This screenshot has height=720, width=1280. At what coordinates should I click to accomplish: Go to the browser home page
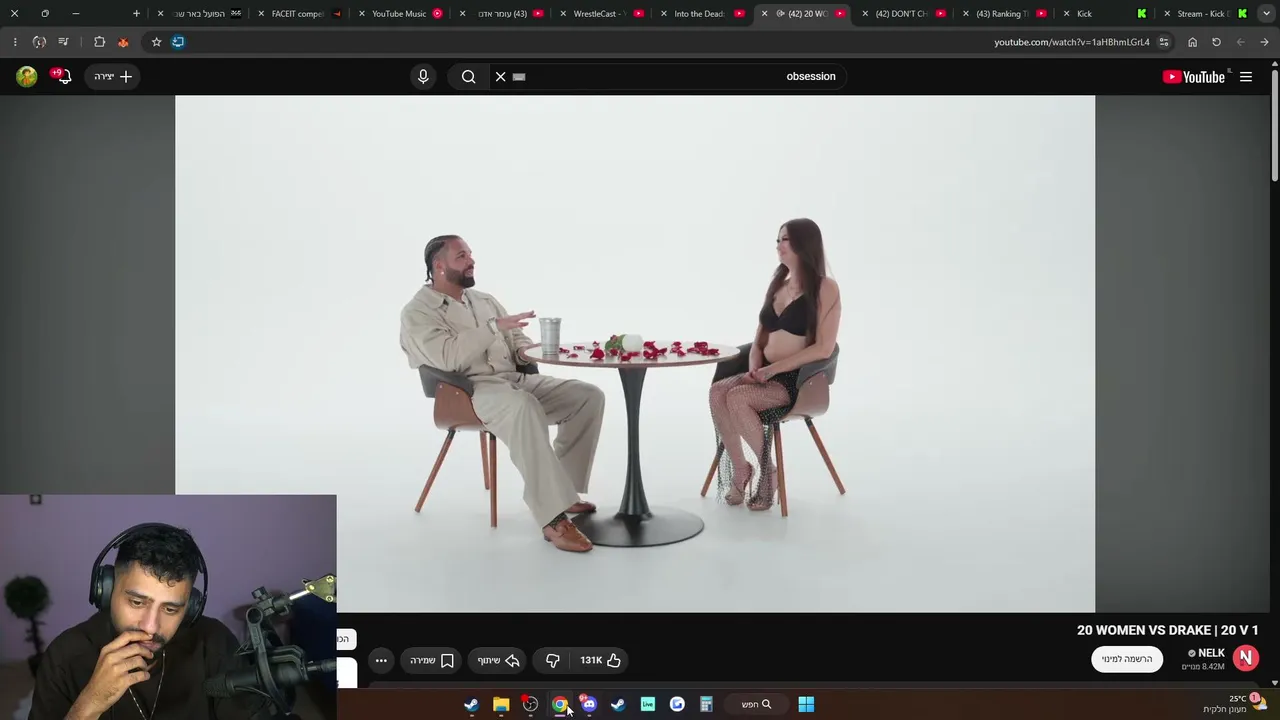click(1192, 42)
